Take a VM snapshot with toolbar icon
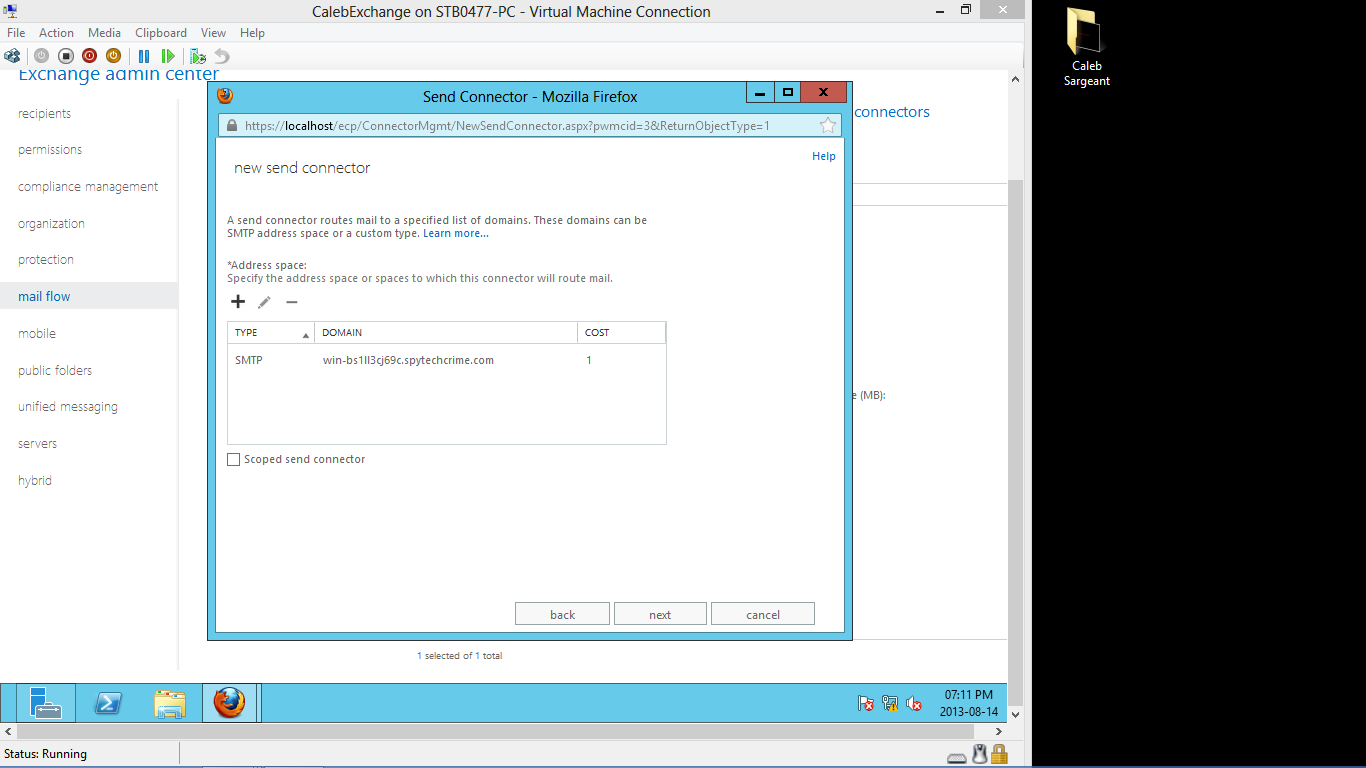 pos(198,56)
